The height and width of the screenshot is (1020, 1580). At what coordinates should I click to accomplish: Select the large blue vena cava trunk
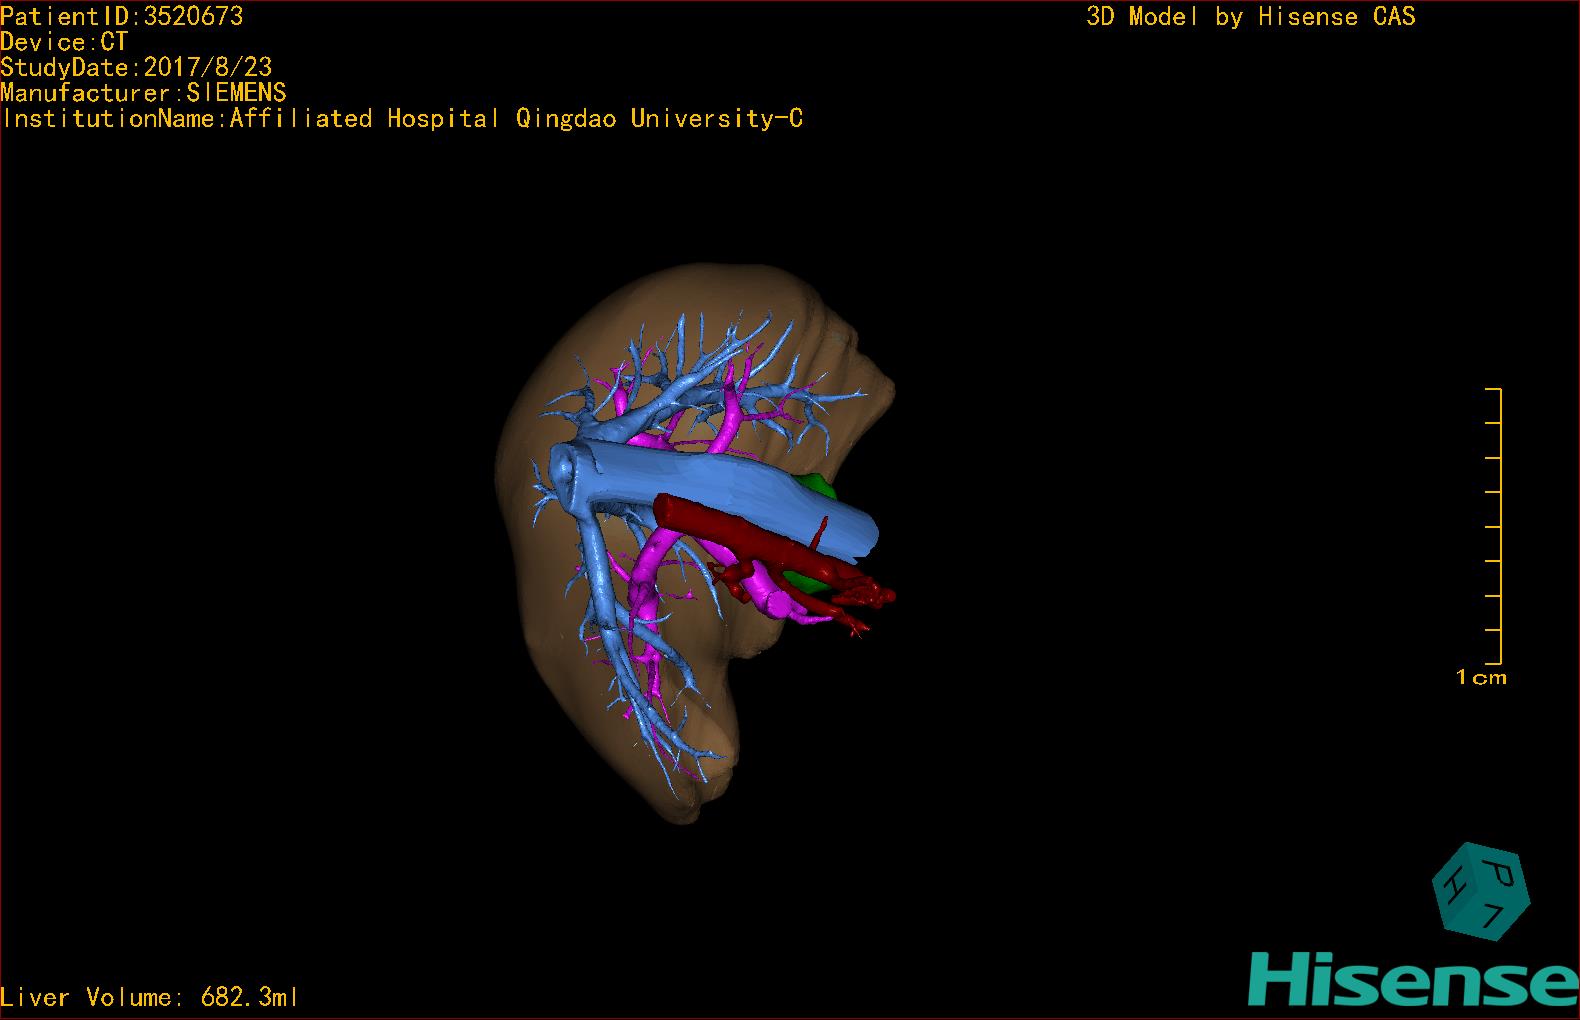720,488
